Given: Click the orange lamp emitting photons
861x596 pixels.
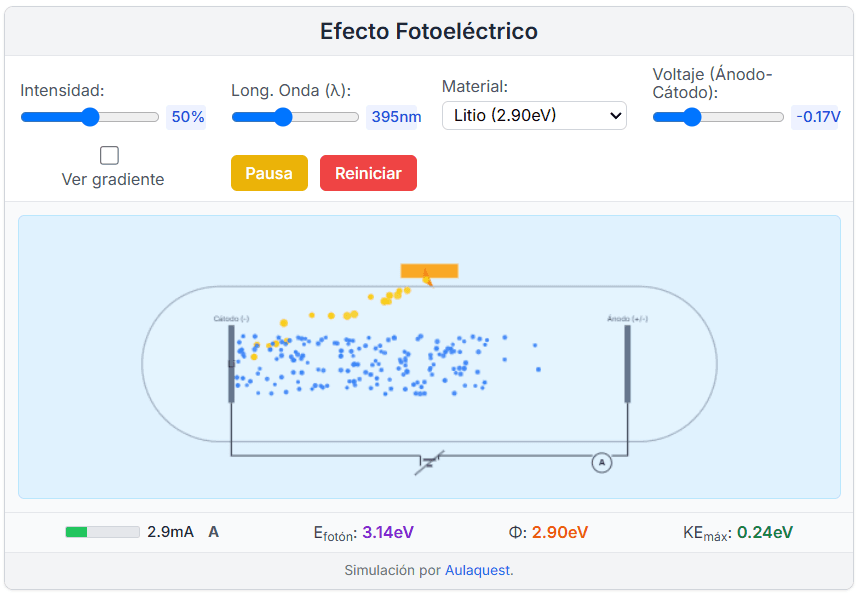Looking at the screenshot, I should click(x=428, y=269).
